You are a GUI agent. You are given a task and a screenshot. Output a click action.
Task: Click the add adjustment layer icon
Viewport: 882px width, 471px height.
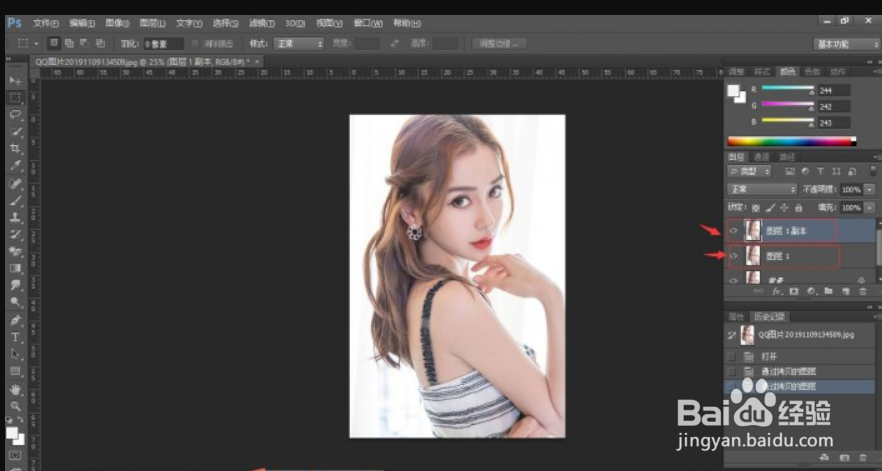[811, 291]
